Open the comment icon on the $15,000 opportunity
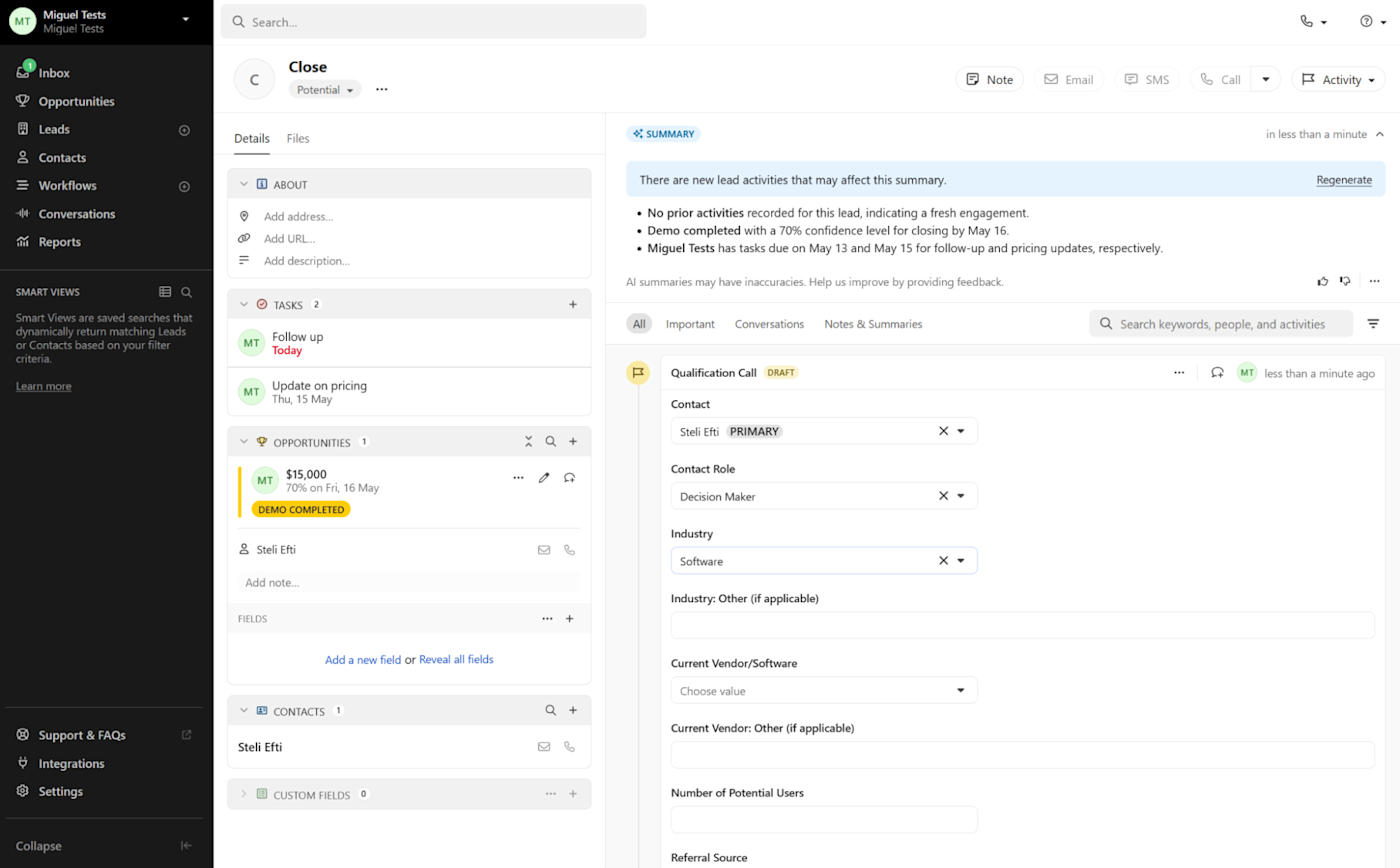1400x868 pixels. 570,478
